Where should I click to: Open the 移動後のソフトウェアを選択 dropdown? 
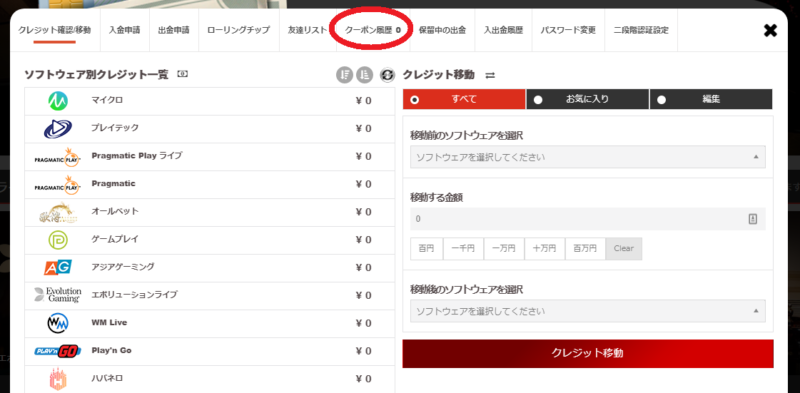[588, 311]
